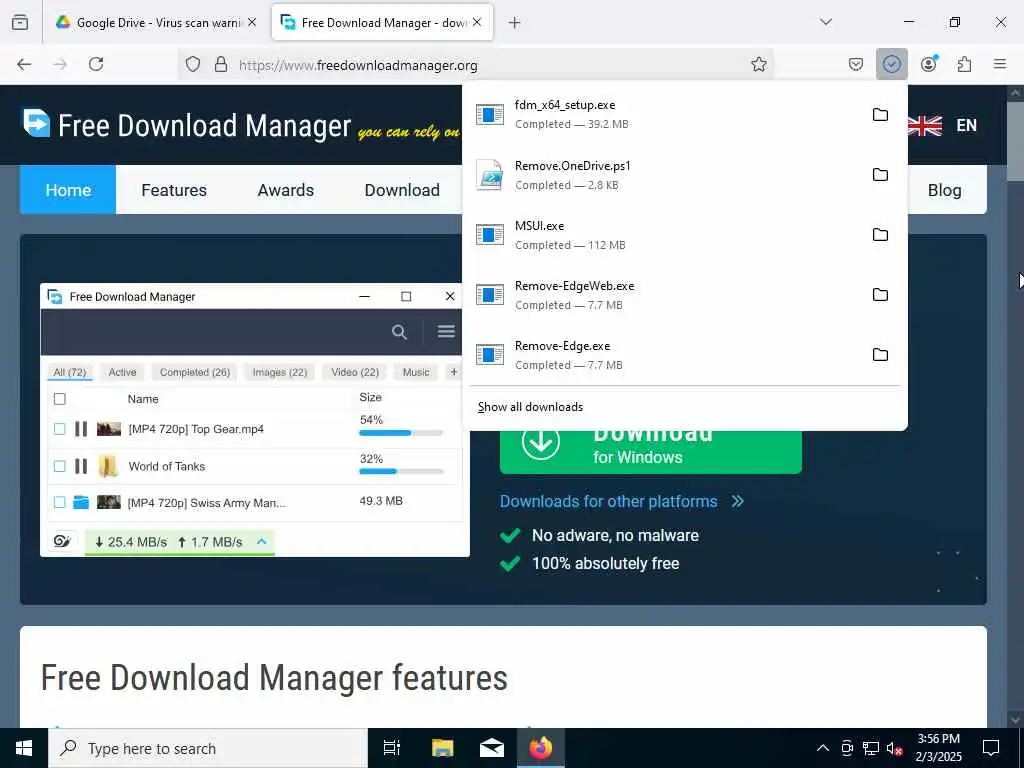Open the Windows Start menu
The image size is (1024, 768).
[x=24, y=748]
